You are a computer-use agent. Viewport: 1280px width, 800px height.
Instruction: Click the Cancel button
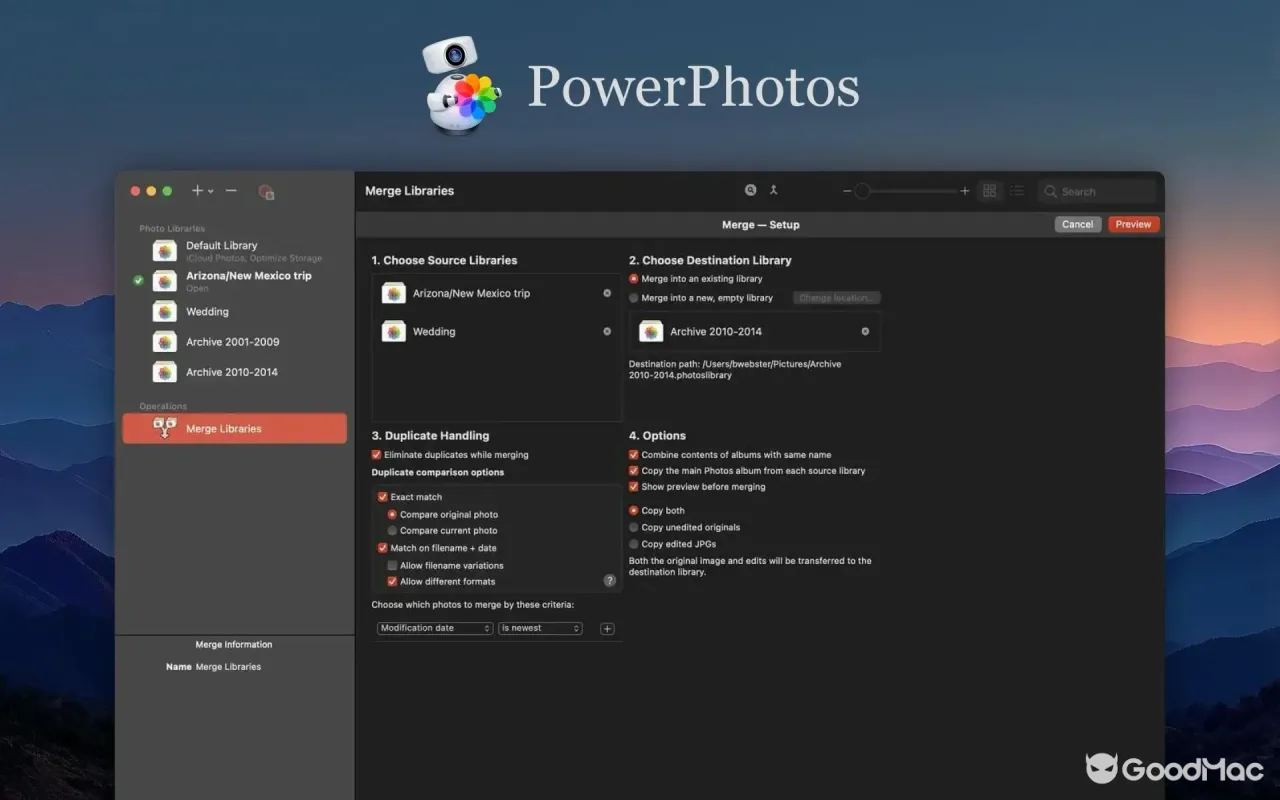click(1077, 224)
